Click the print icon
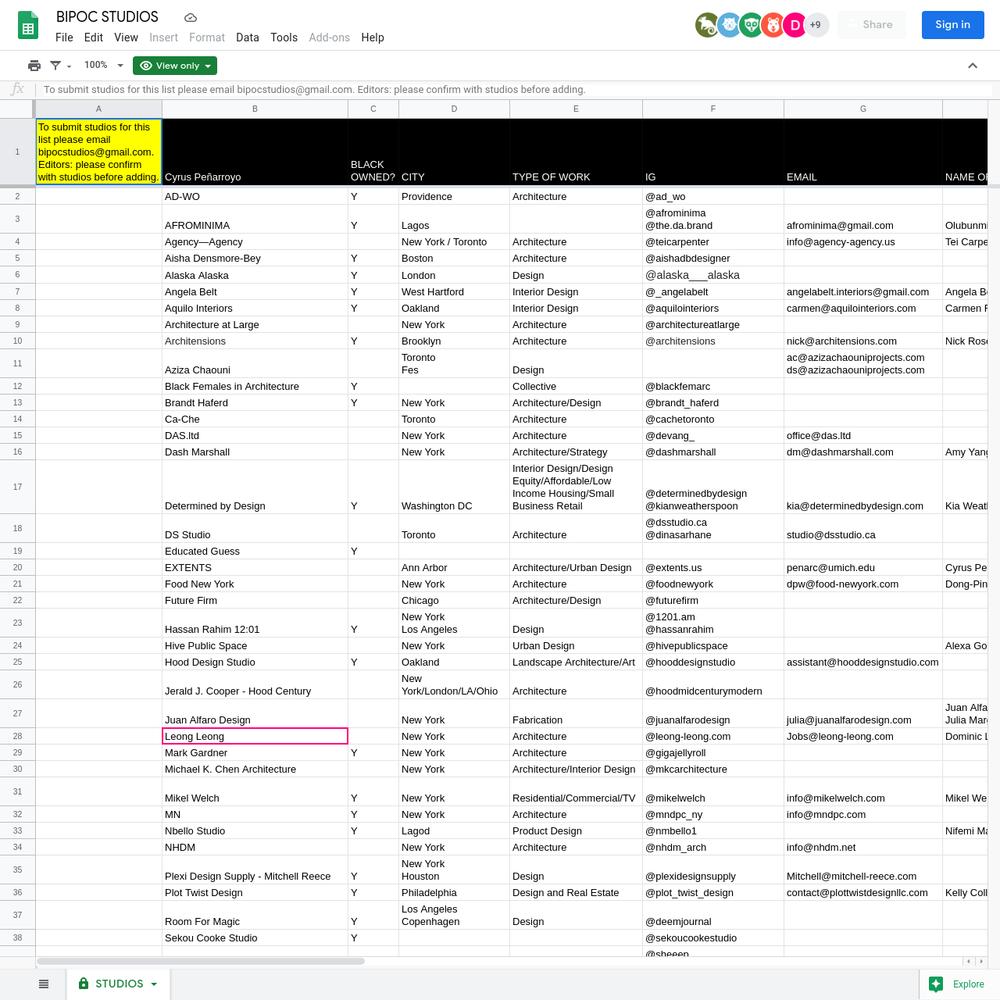The height and width of the screenshot is (1000, 1000). coord(34,66)
